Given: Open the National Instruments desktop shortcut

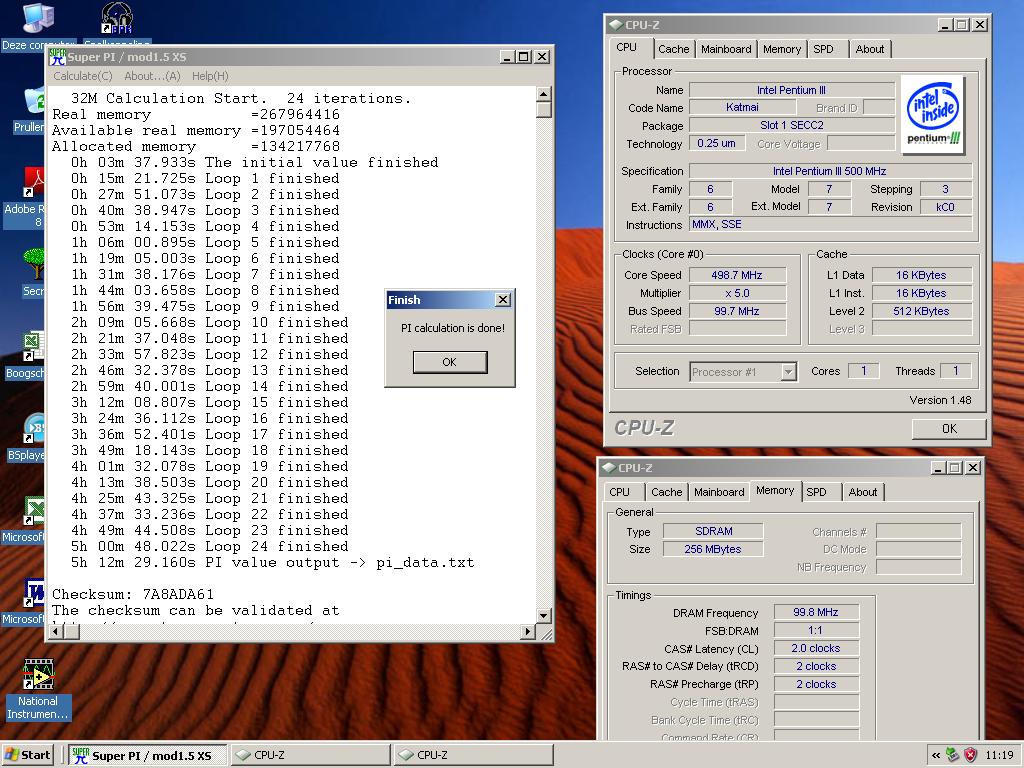Looking at the screenshot, I should [x=39, y=675].
